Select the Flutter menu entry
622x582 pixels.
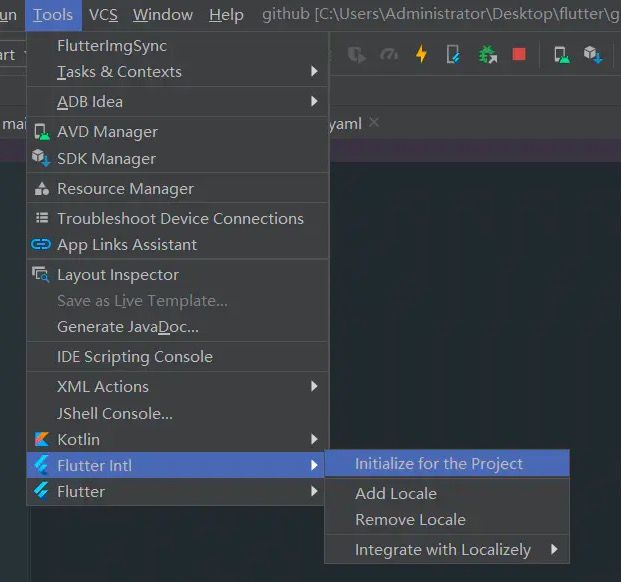pyautogui.click(x=177, y=492)
